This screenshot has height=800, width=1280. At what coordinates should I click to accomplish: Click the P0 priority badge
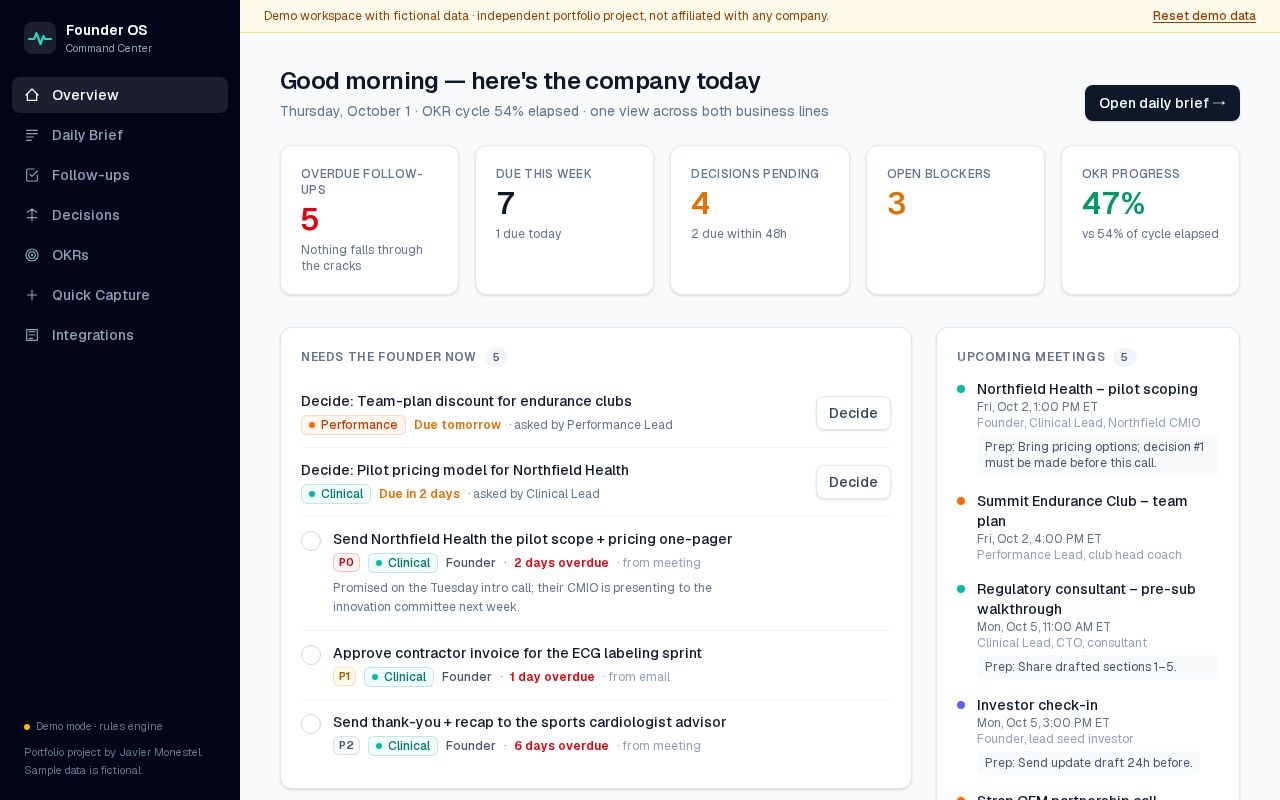tap(346, 563)
